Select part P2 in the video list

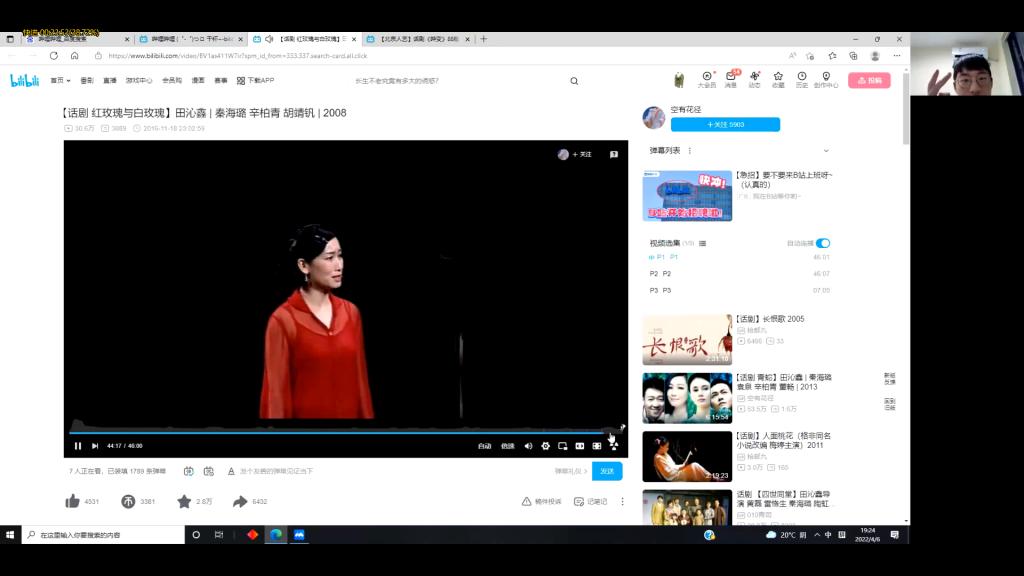tap(739, 274)
